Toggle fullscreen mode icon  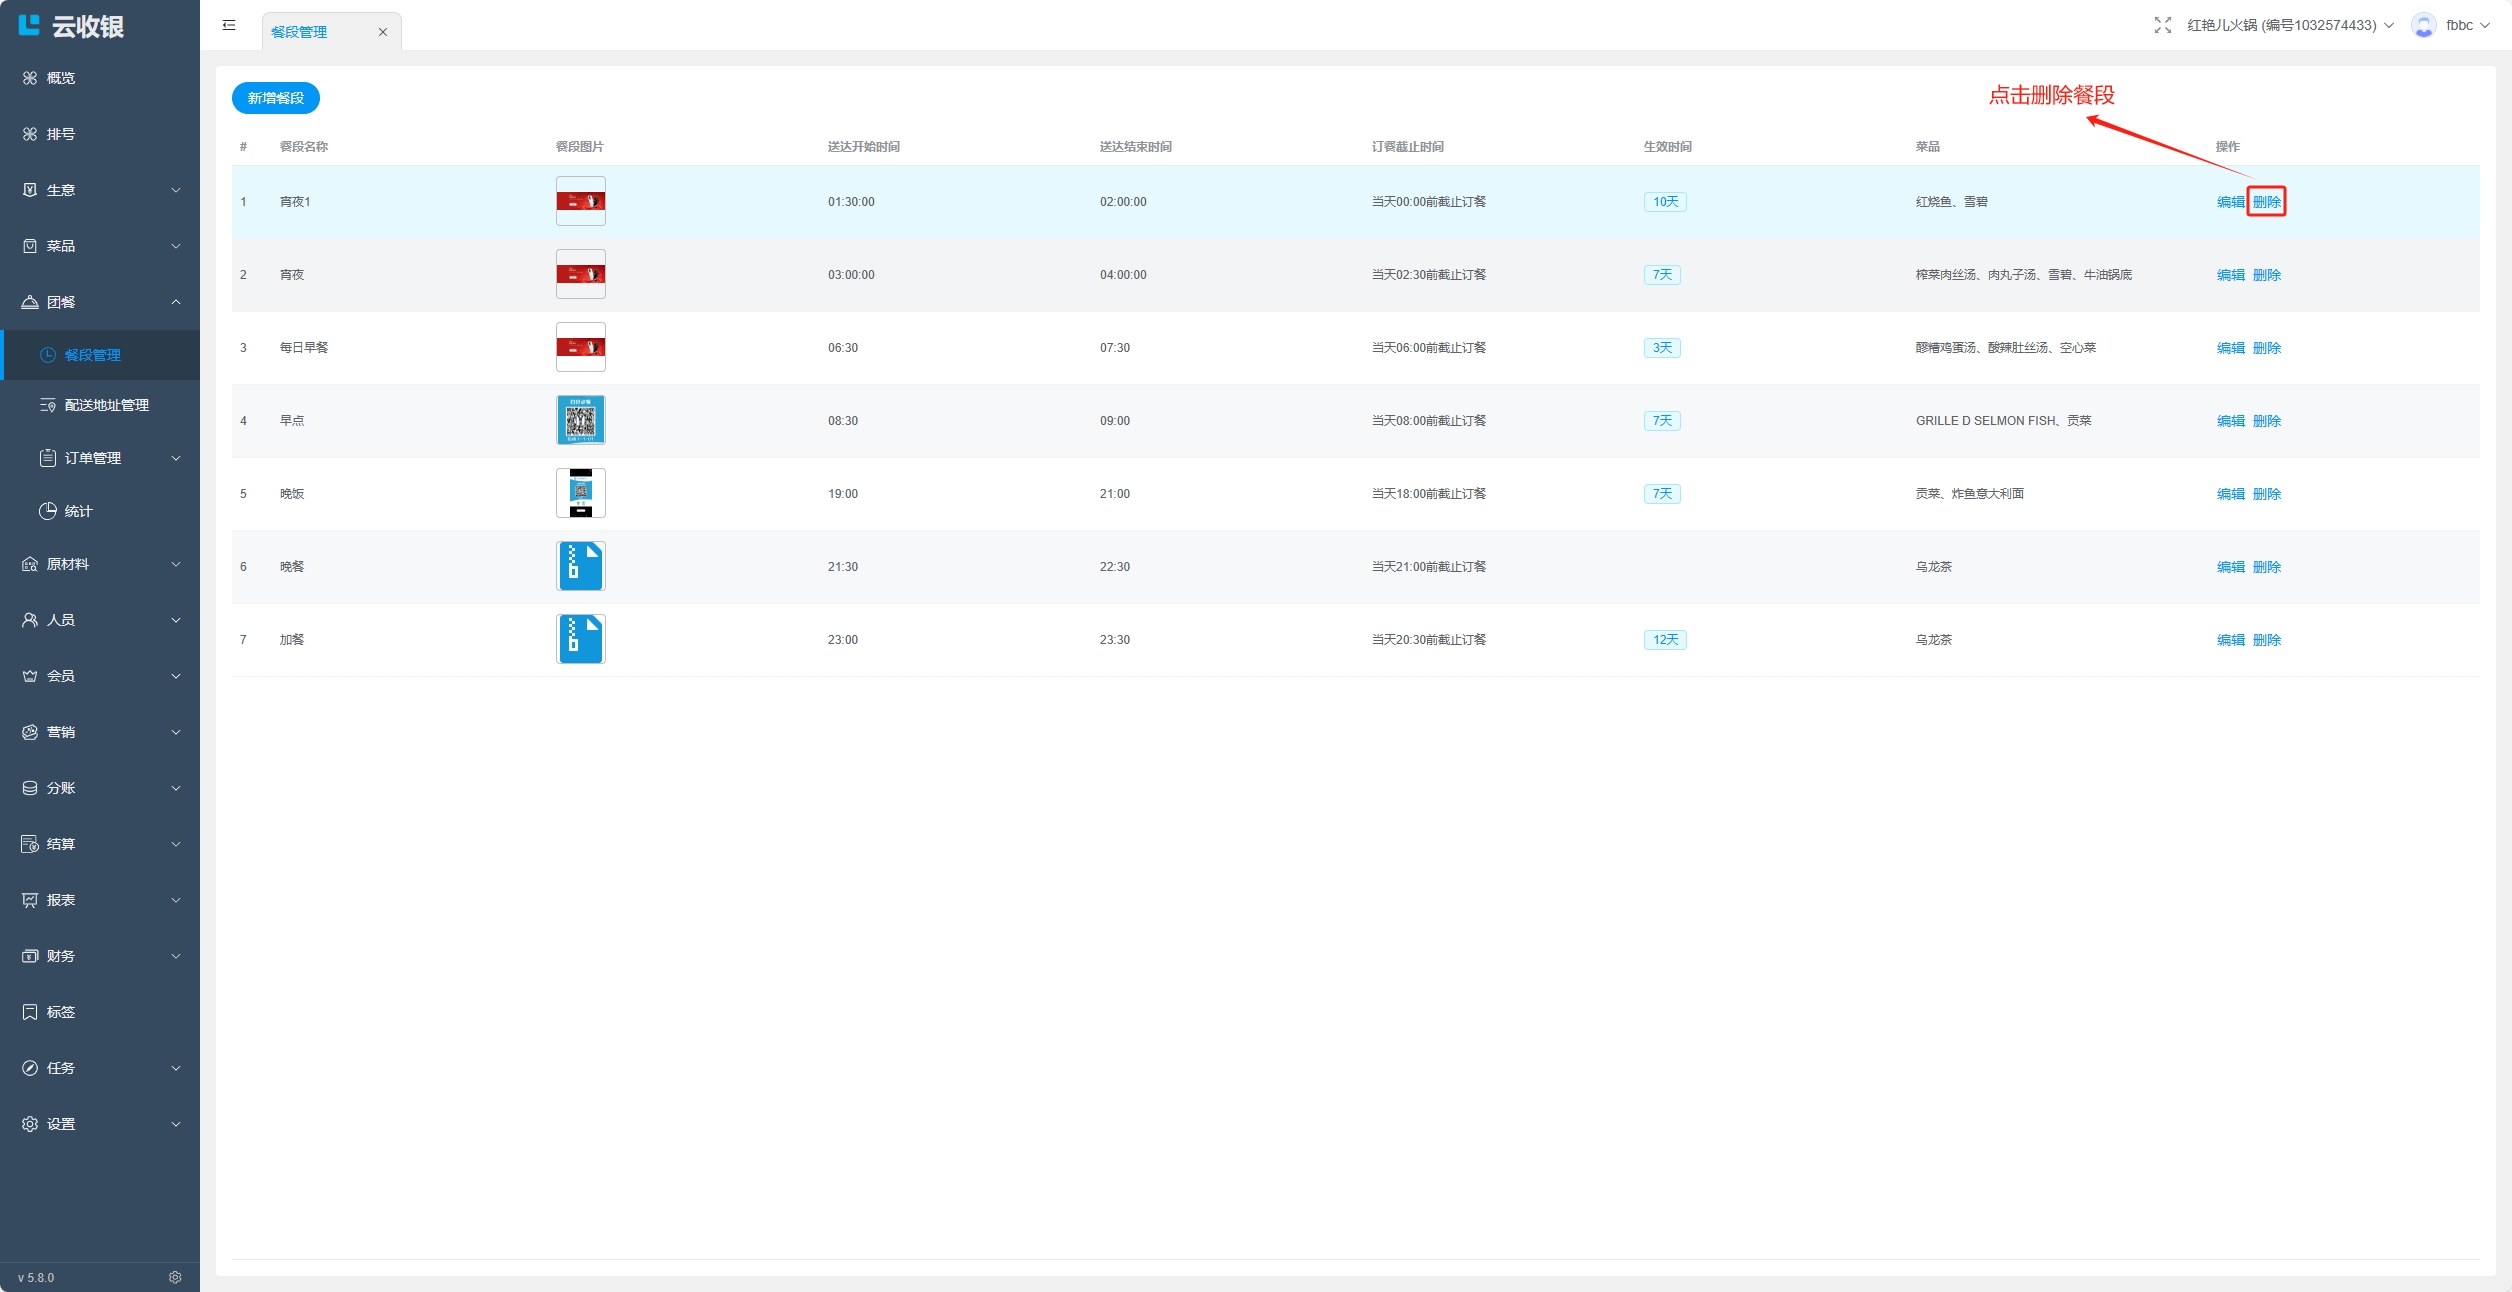[2162, 25]
